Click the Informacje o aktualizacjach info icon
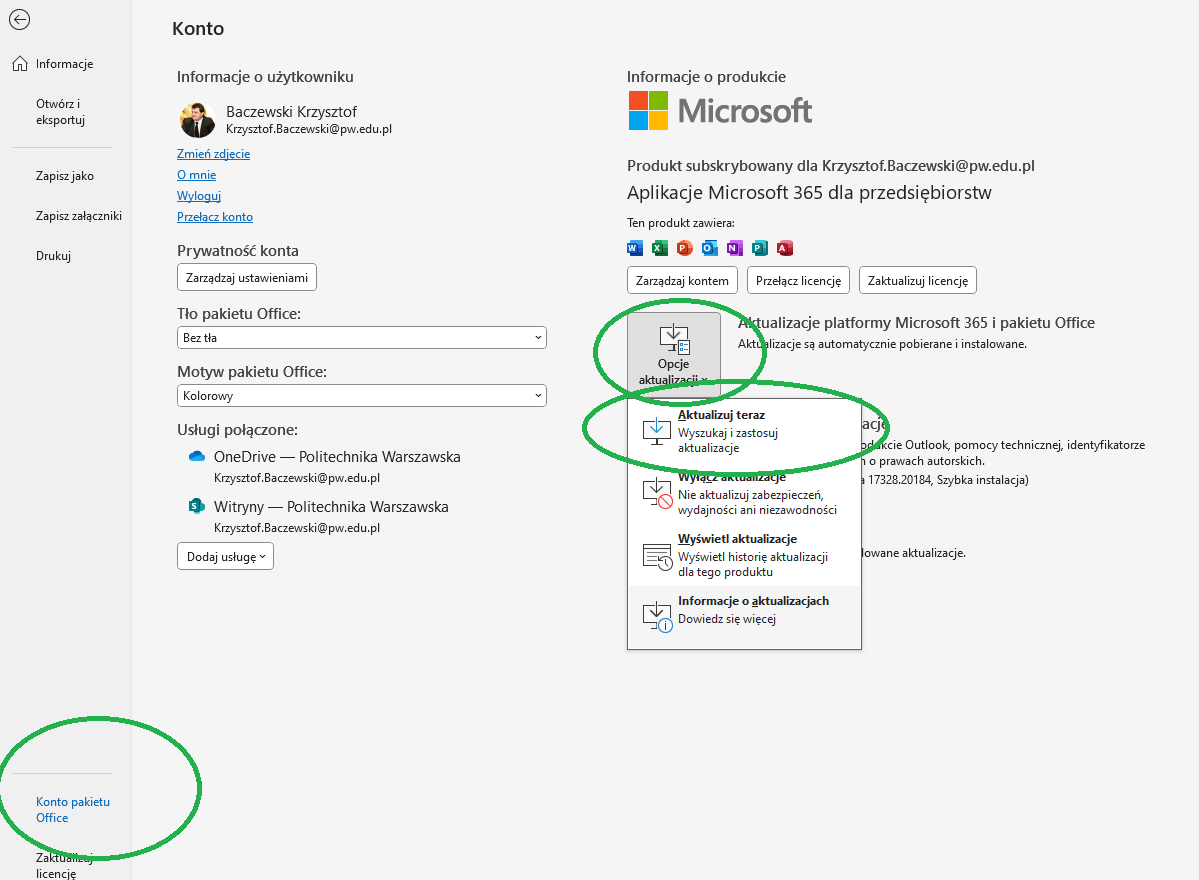The width and height of the screenshot is (1199, 880). point(657,616)
